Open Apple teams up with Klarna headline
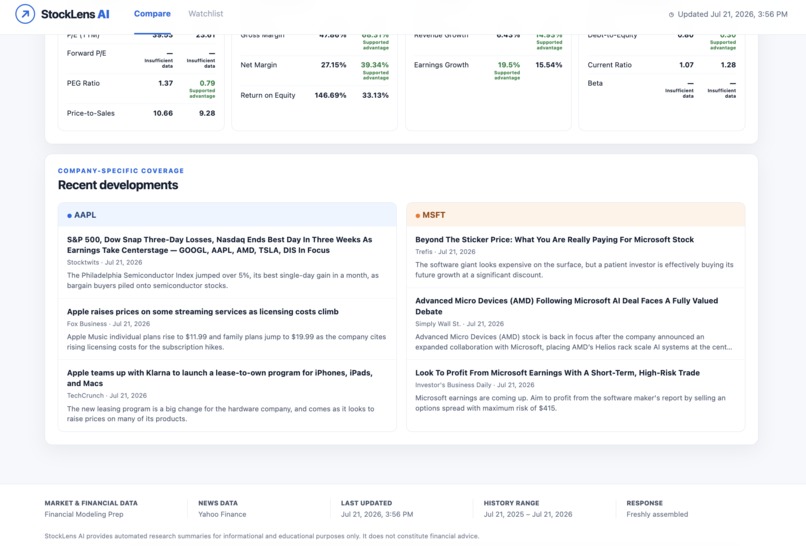806x546 pixels. coord(219,378)
